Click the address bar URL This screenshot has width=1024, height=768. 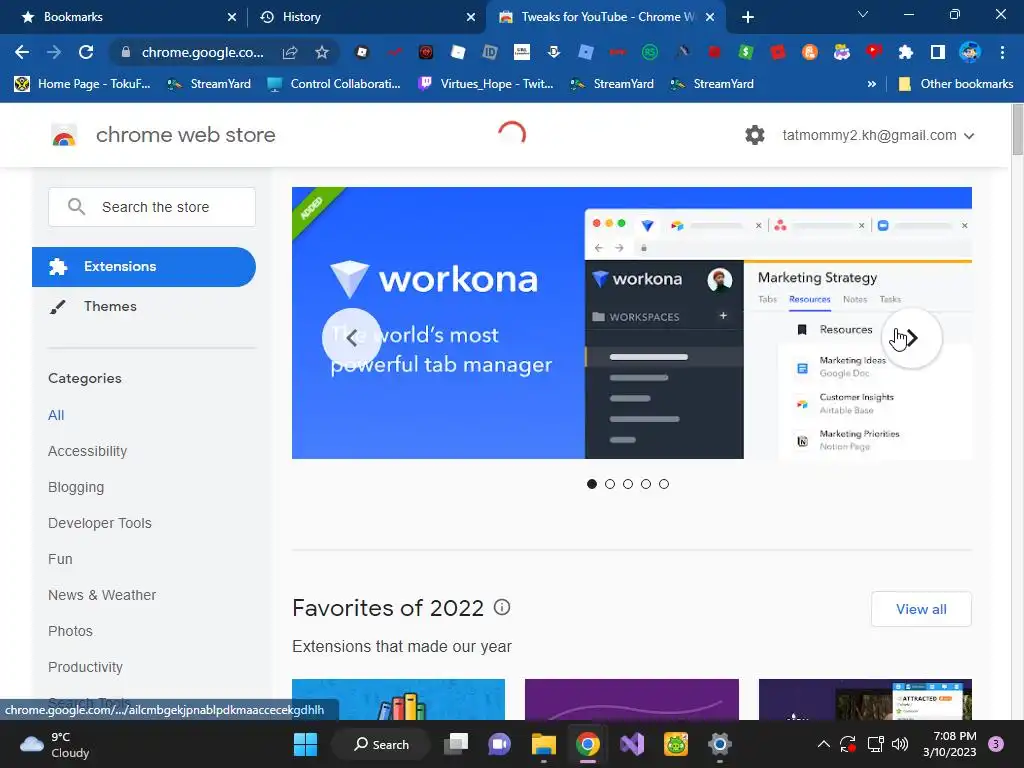(202, 52)
